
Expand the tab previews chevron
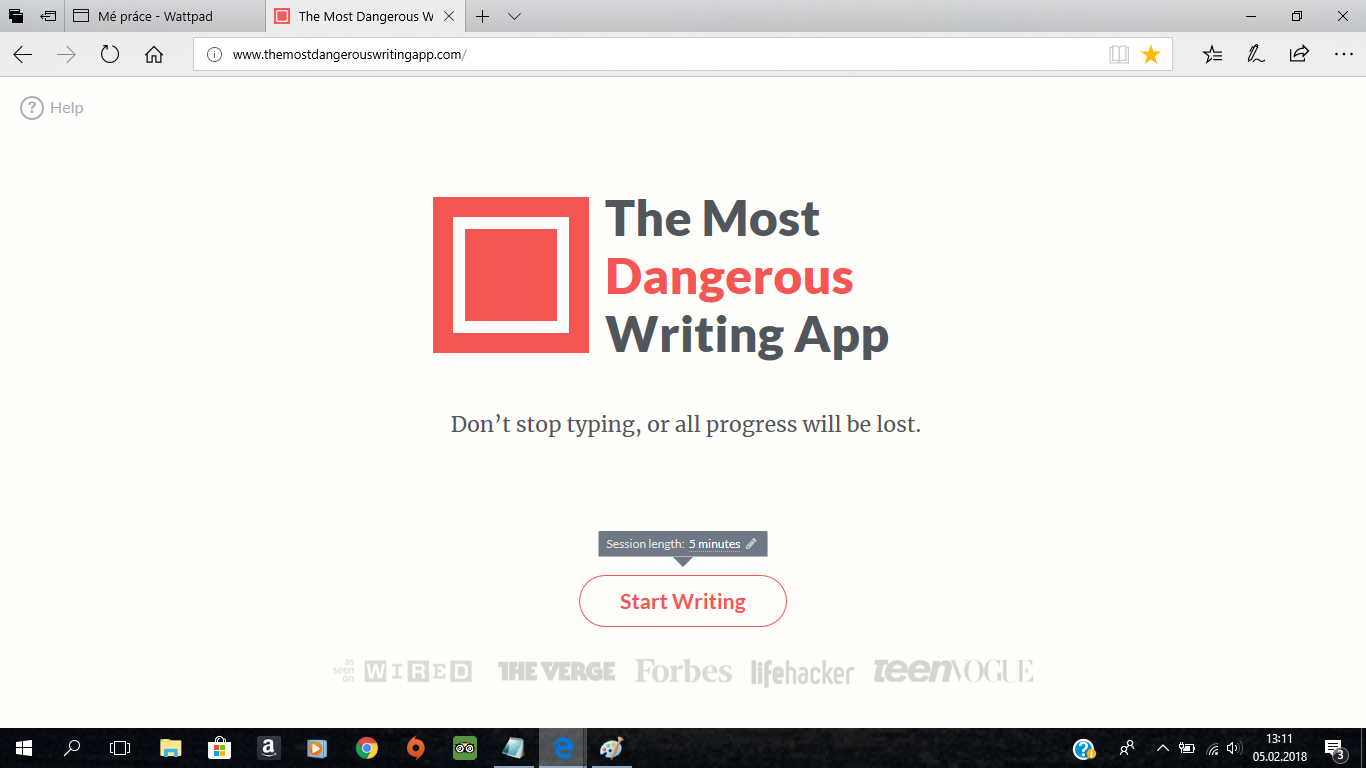[514, 16]
